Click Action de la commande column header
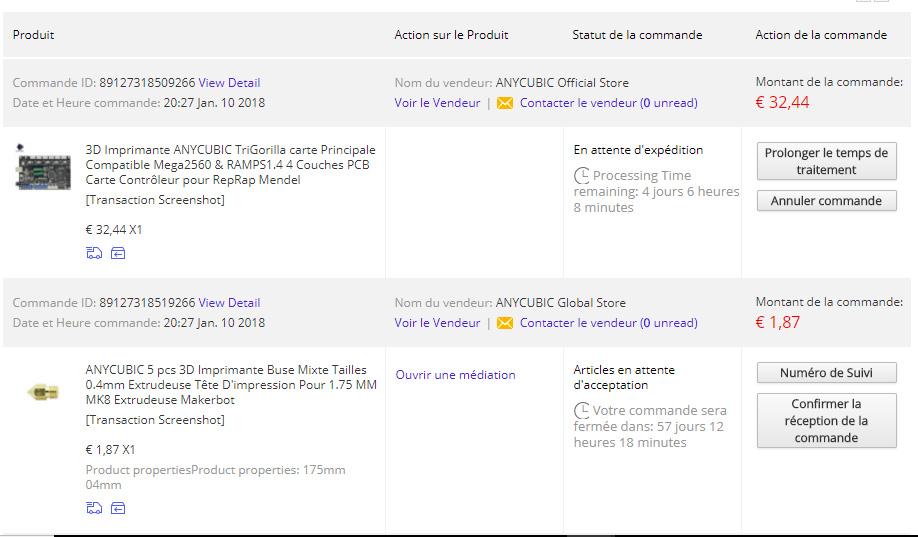918x537 pixels. (821, 35)
